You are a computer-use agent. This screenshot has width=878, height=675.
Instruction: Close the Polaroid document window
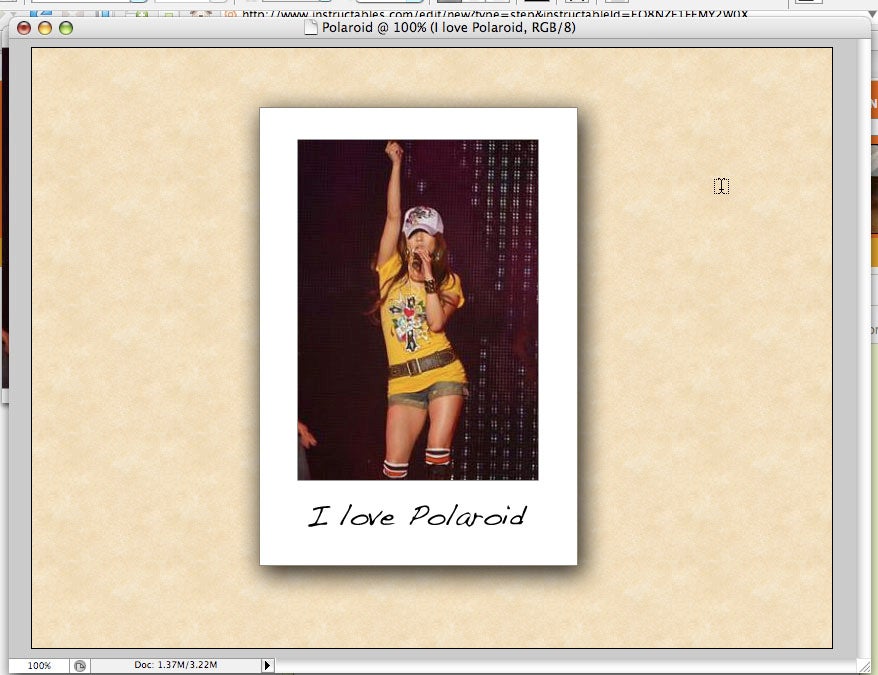(24, 27)
